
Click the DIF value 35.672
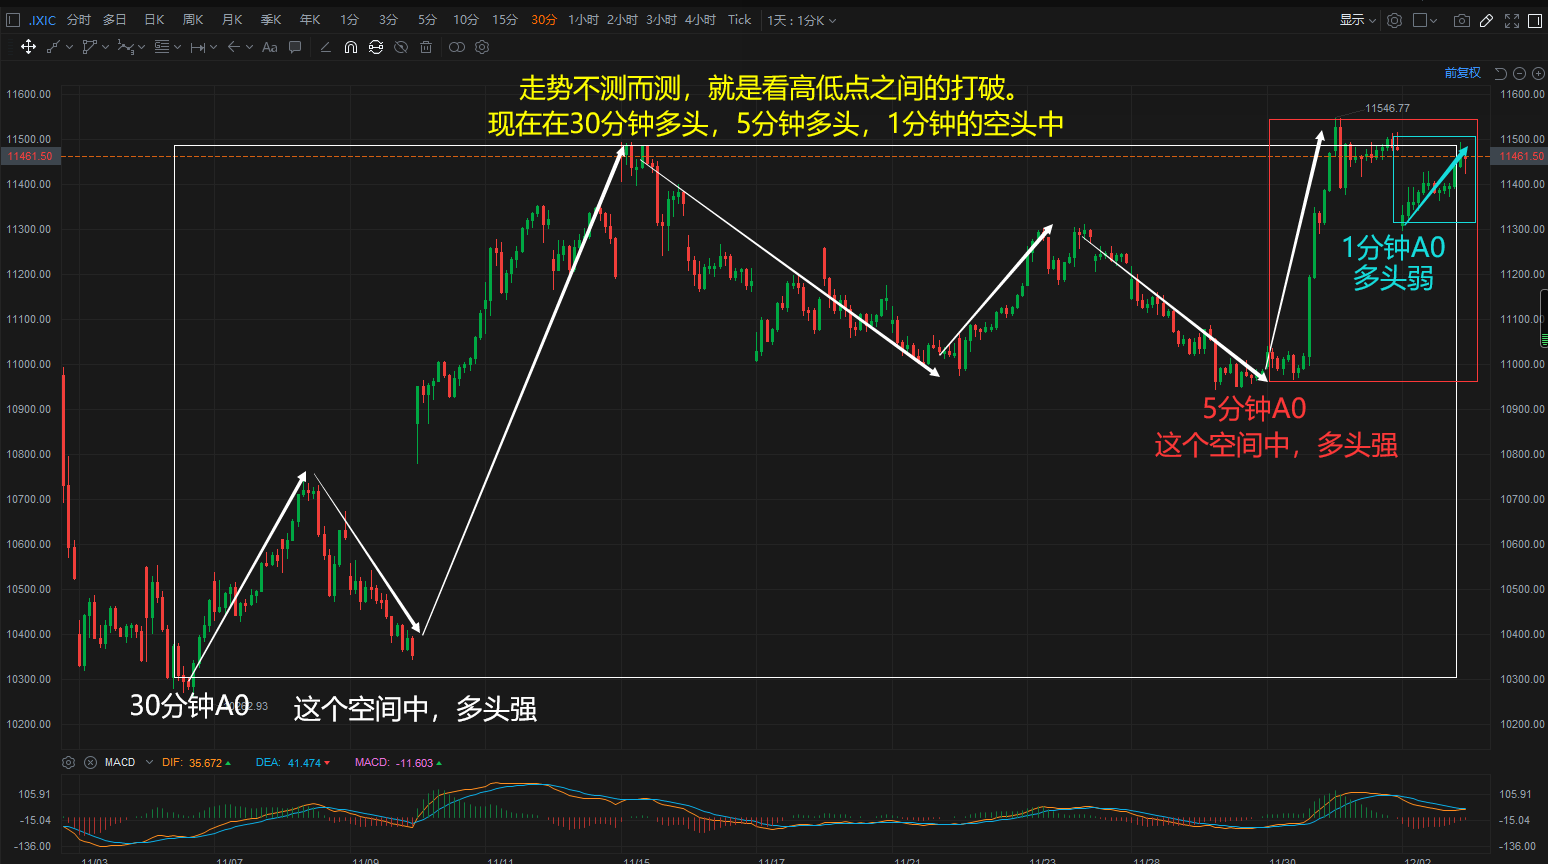(x=206, y=763)
